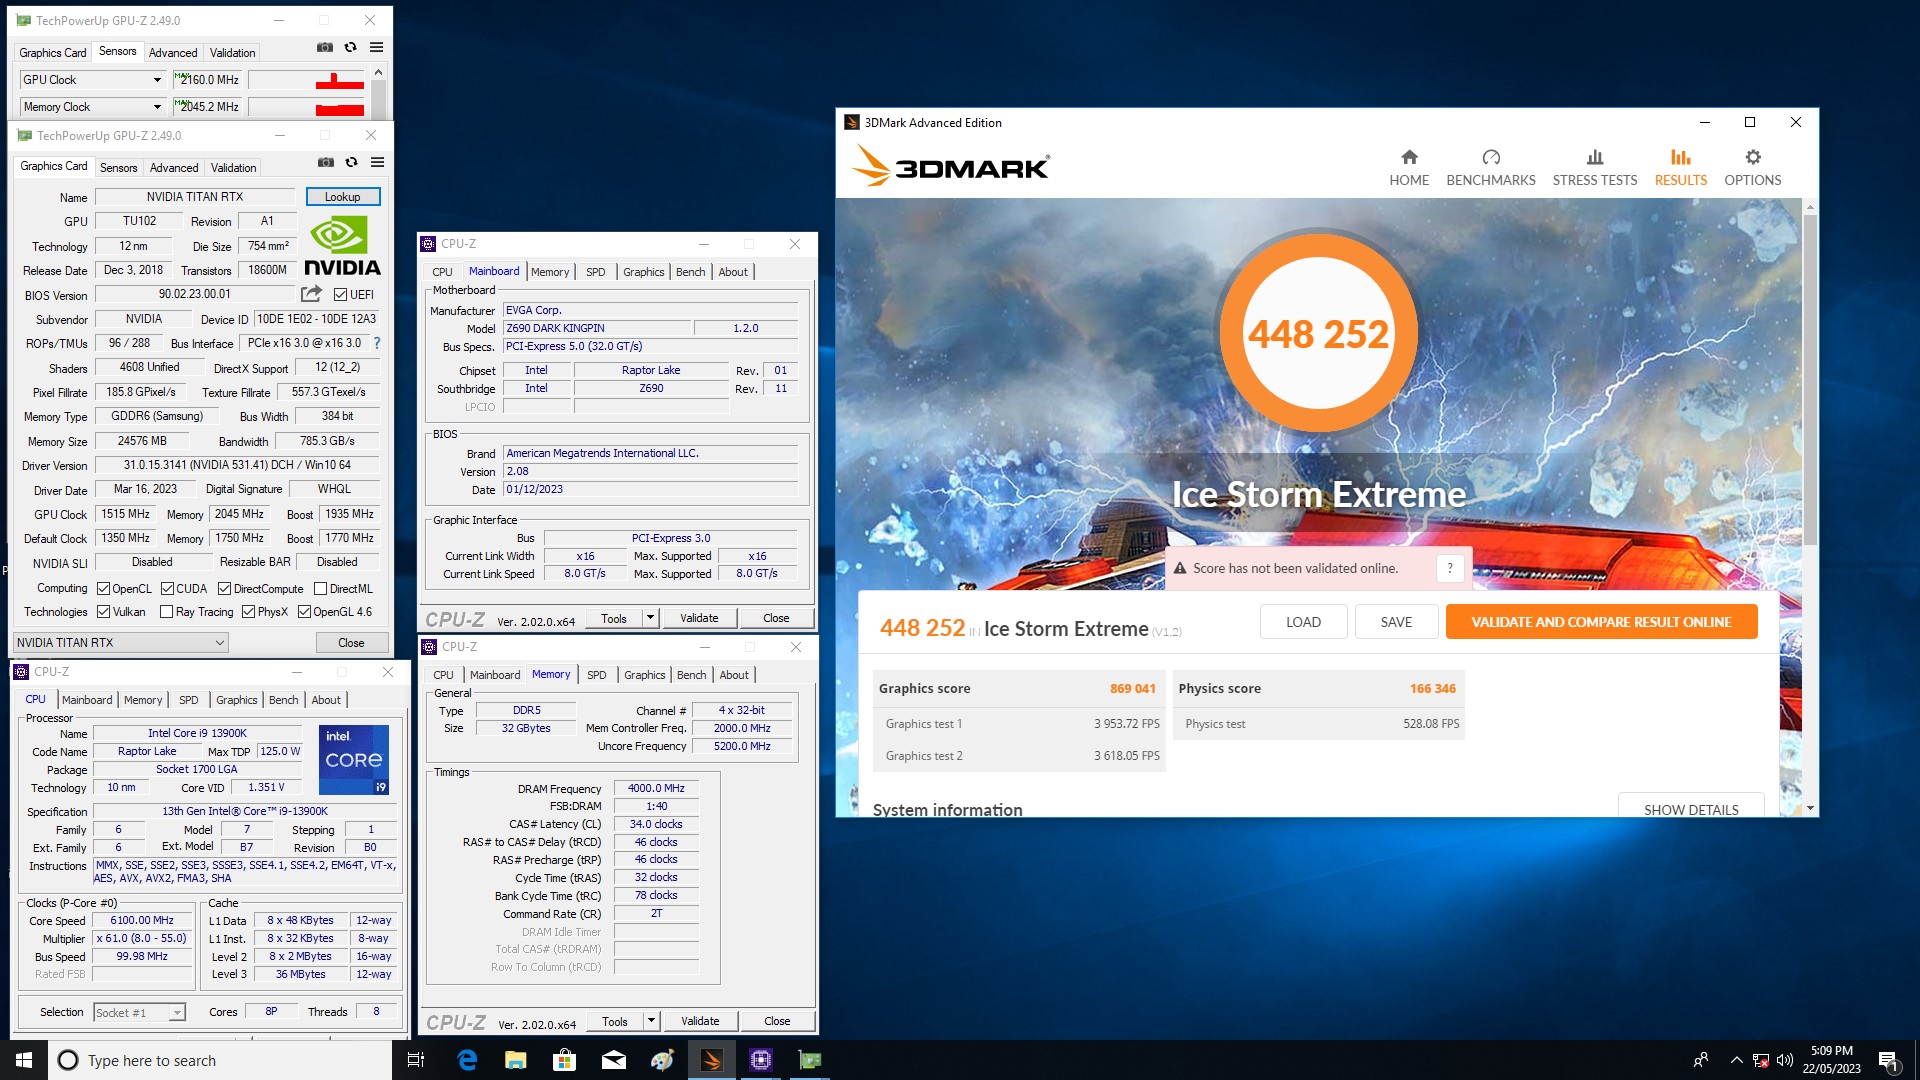Click GPU-Z screenshot camera icon in front window
The image size is (1920, 1080).
(326, 162)
